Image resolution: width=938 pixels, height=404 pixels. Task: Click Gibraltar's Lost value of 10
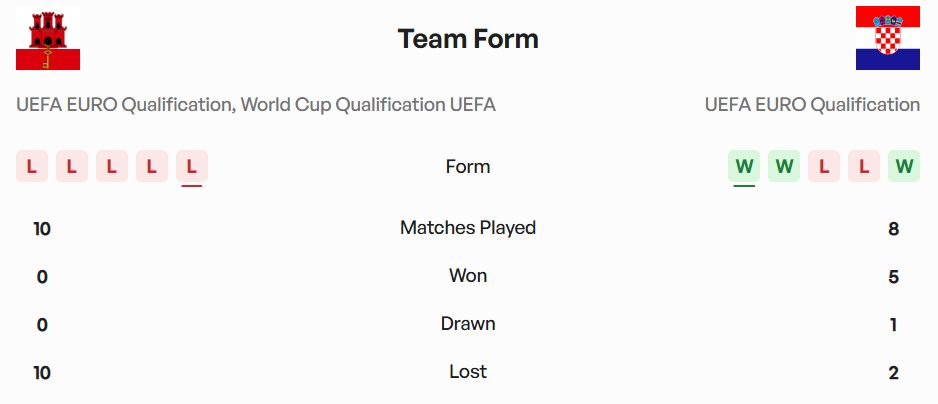[42, 373]
